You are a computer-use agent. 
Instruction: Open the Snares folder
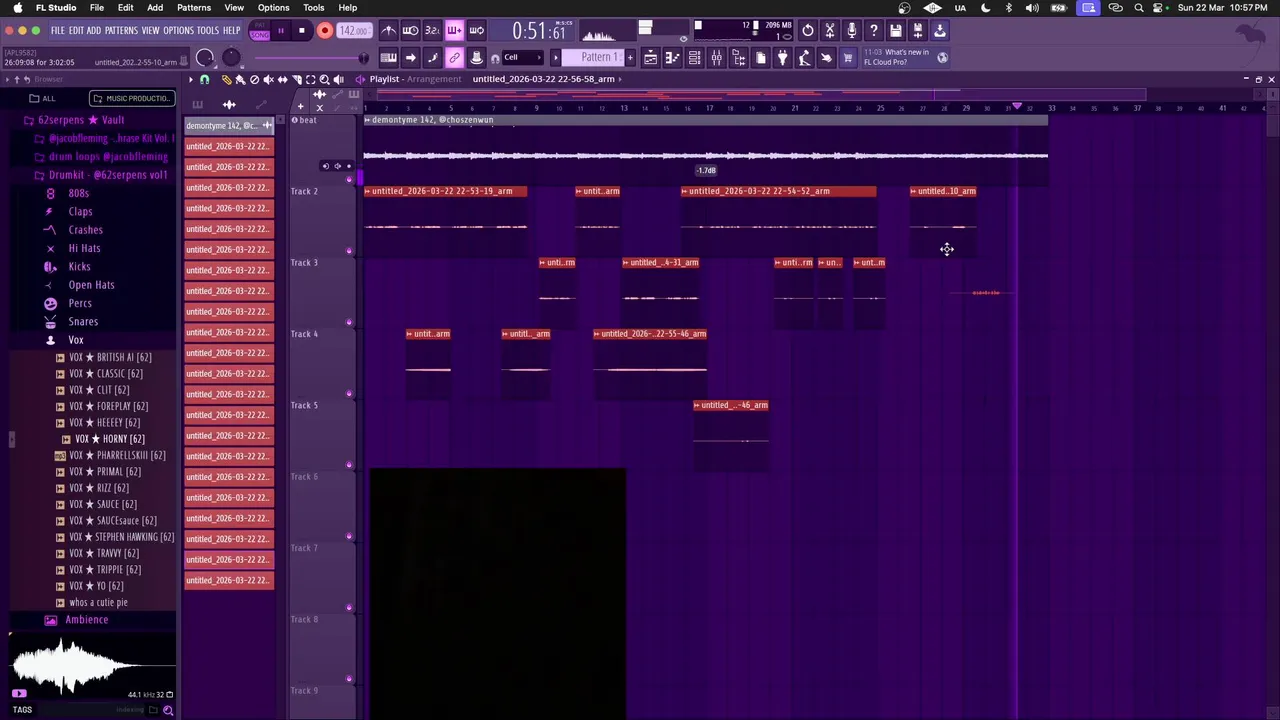click(83, 322)
